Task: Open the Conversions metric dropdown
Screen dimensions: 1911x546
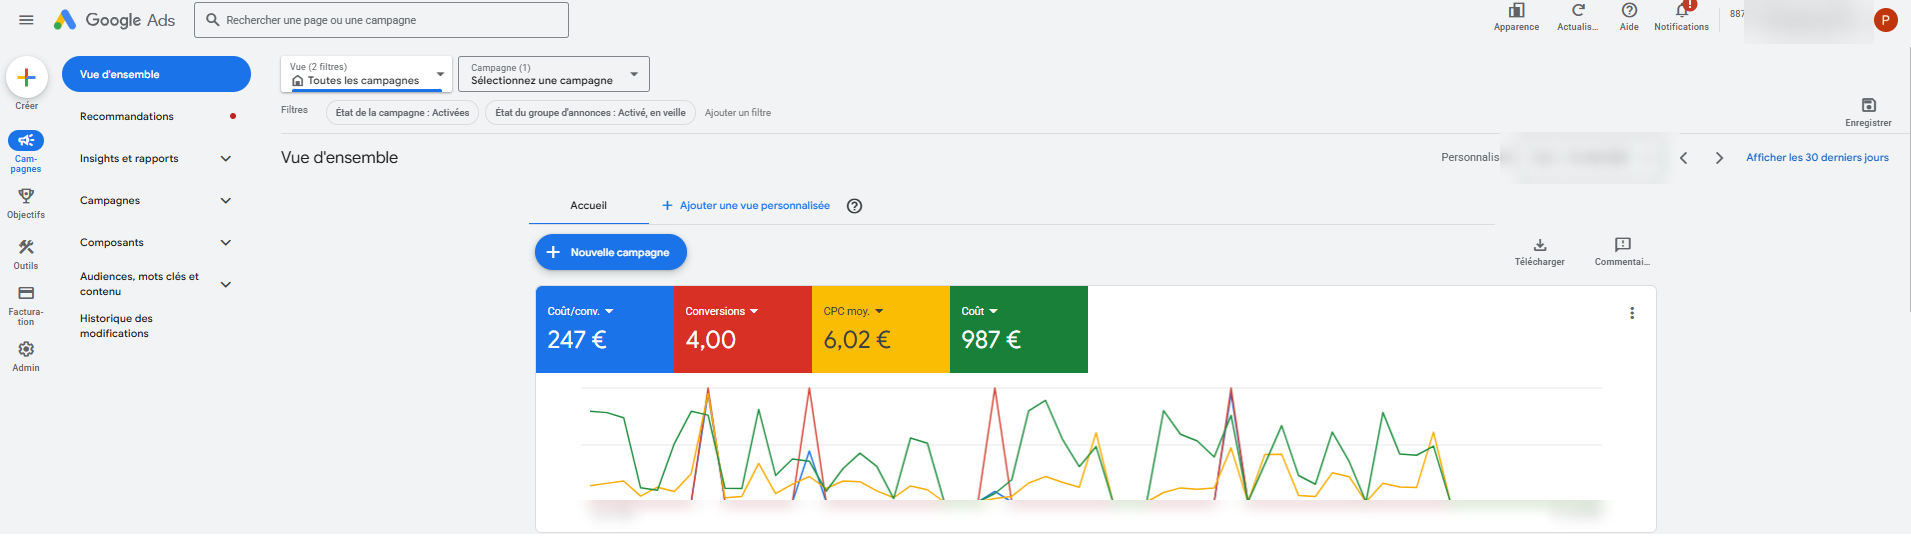Action: (722, 311)
